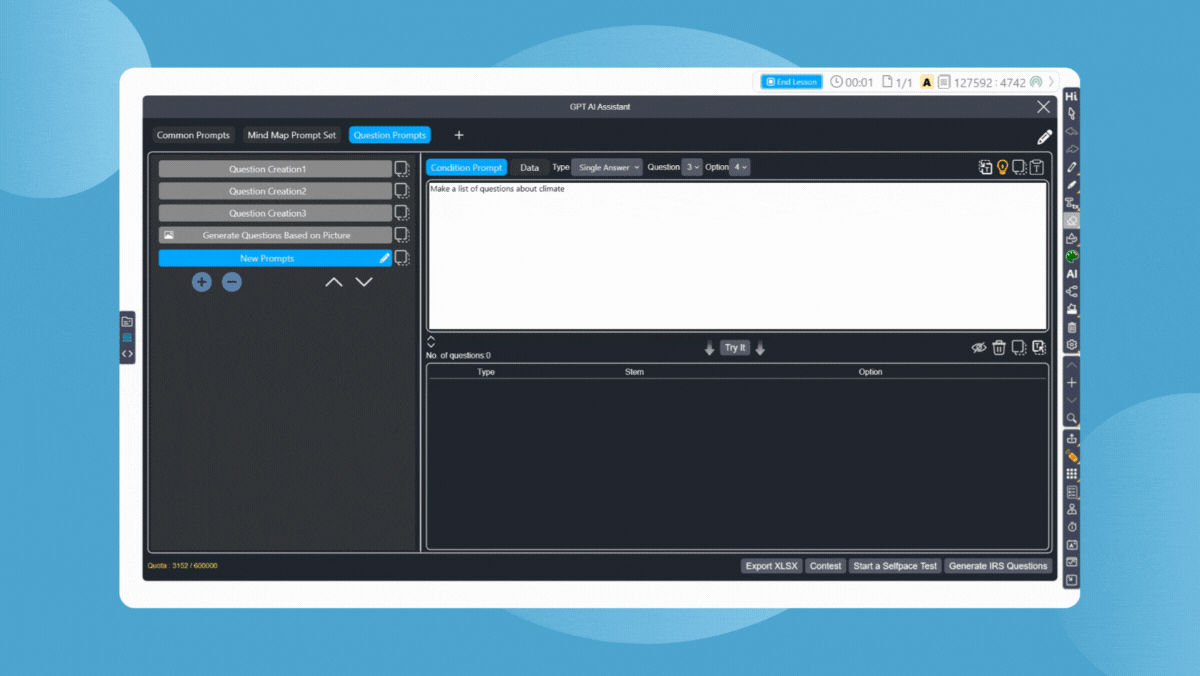
Task: Click the magnifier search icon on sidebar
Action: [1072, 418]
